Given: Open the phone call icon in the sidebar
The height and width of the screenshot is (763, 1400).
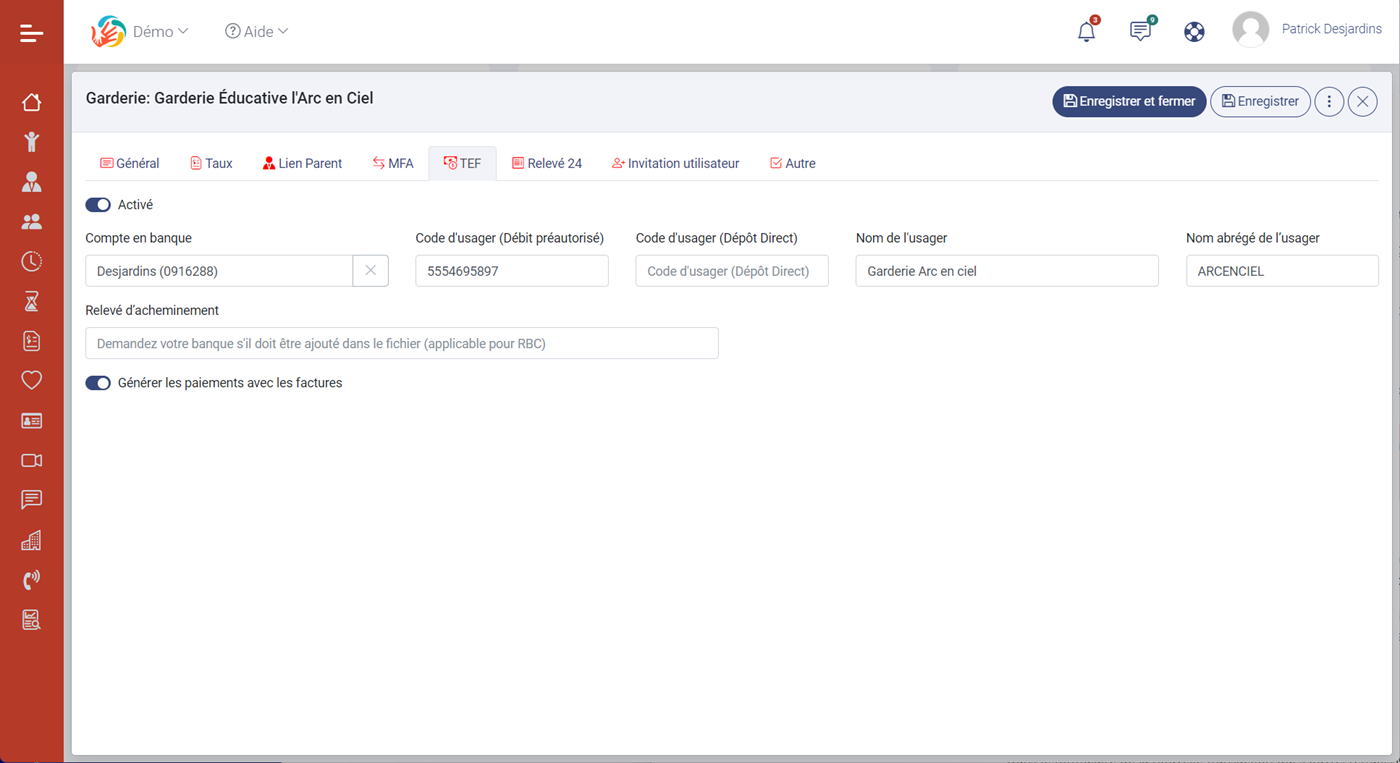Looking at the screenshot, I should (31, 580).
